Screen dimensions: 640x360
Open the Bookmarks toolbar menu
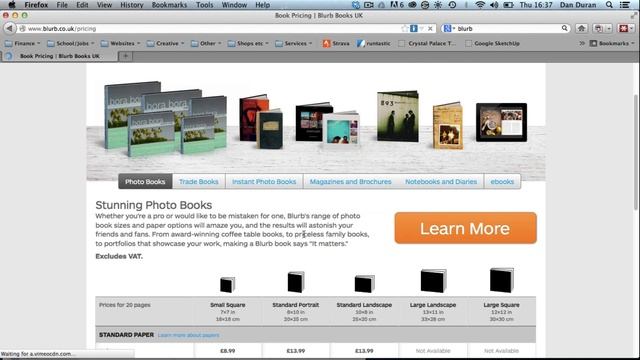[x=612, y=43]
